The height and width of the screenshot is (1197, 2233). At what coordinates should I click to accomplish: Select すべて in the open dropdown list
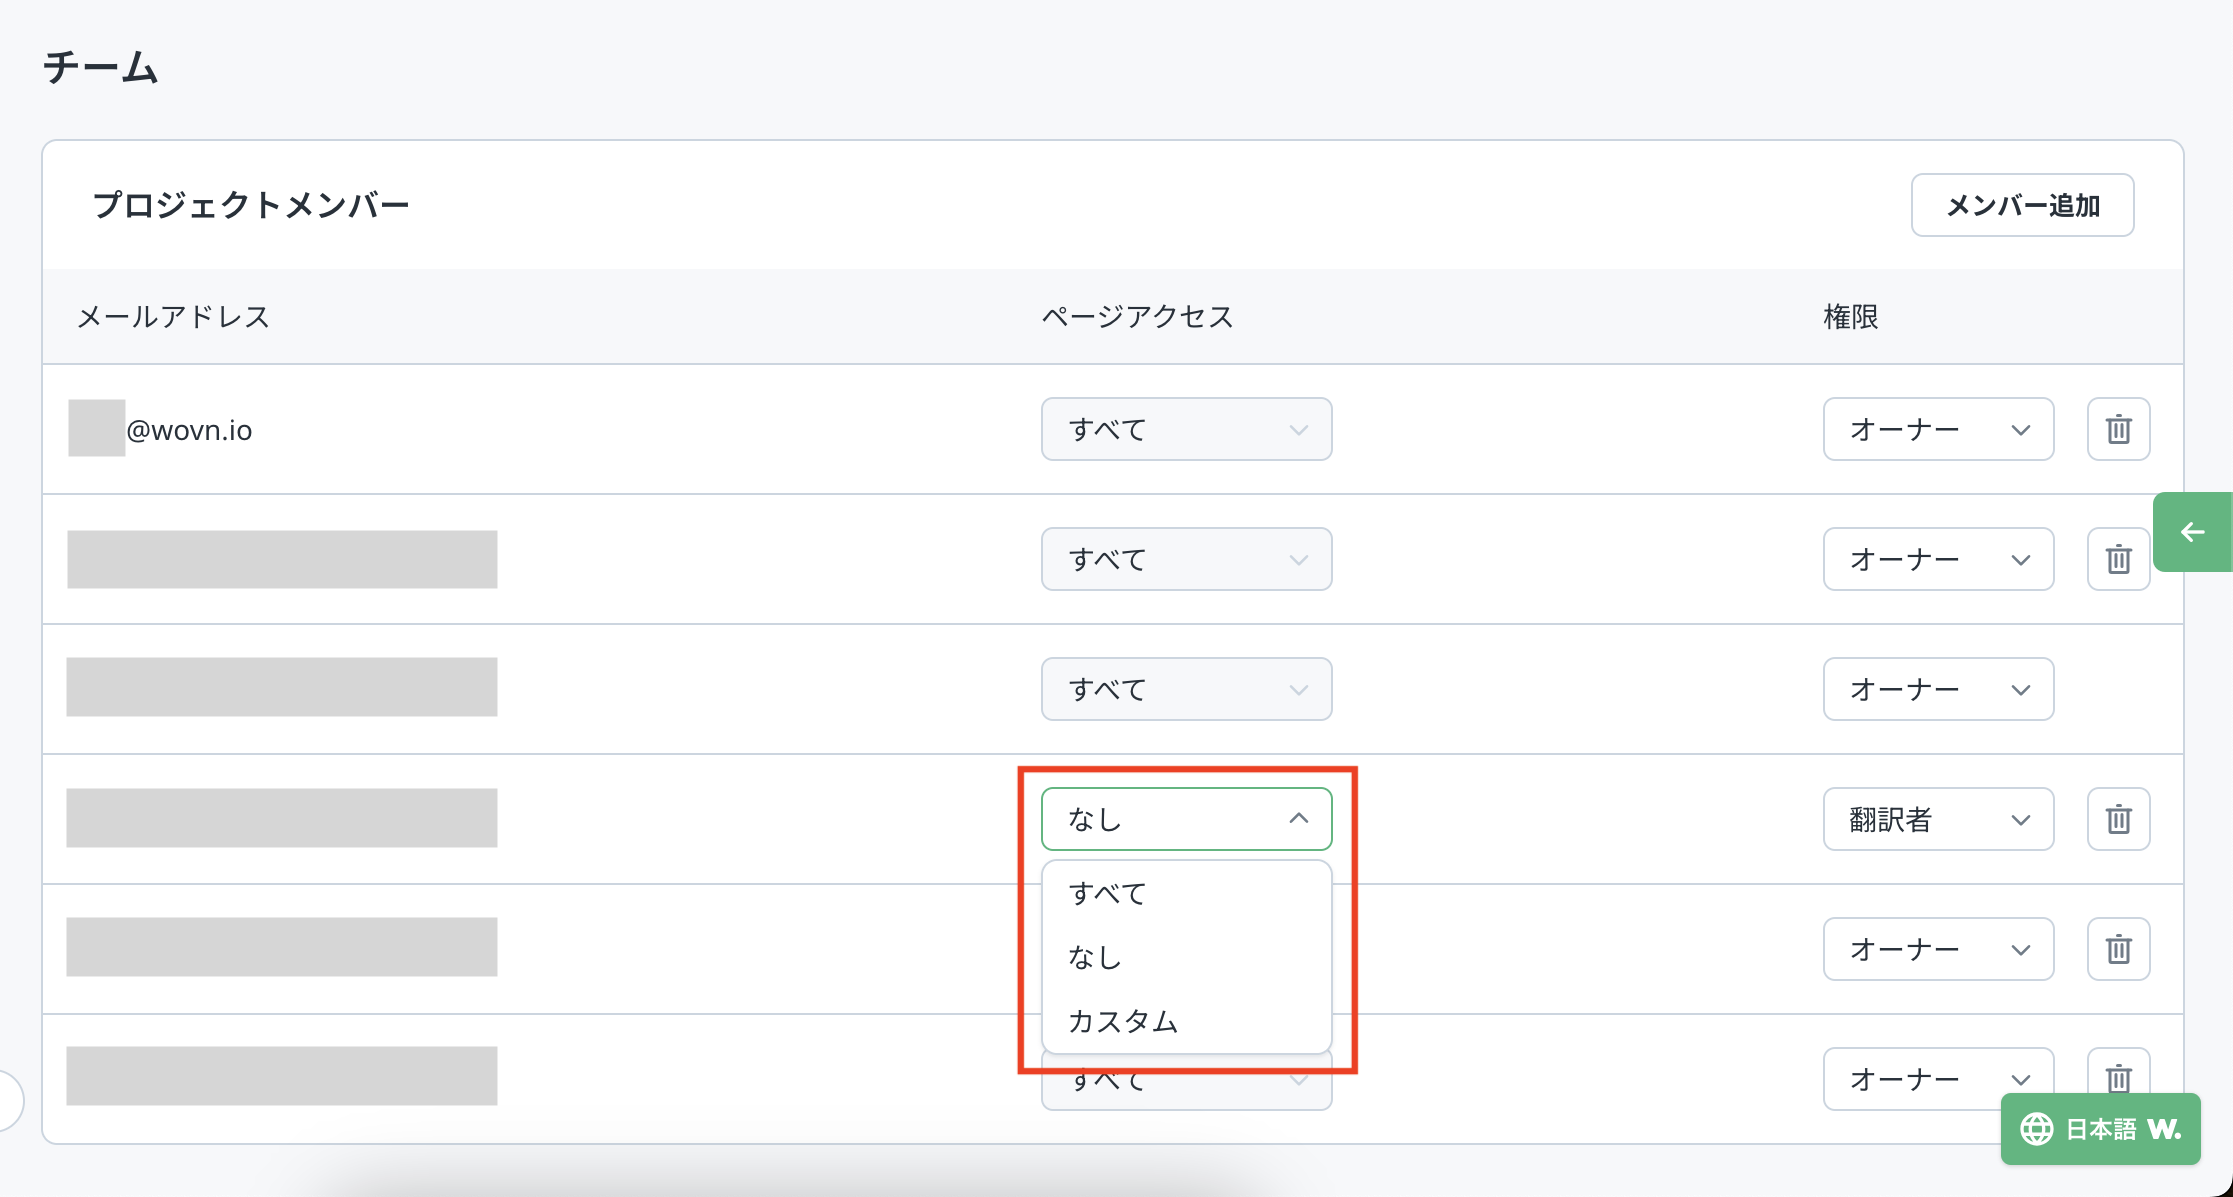point(1107,893)
